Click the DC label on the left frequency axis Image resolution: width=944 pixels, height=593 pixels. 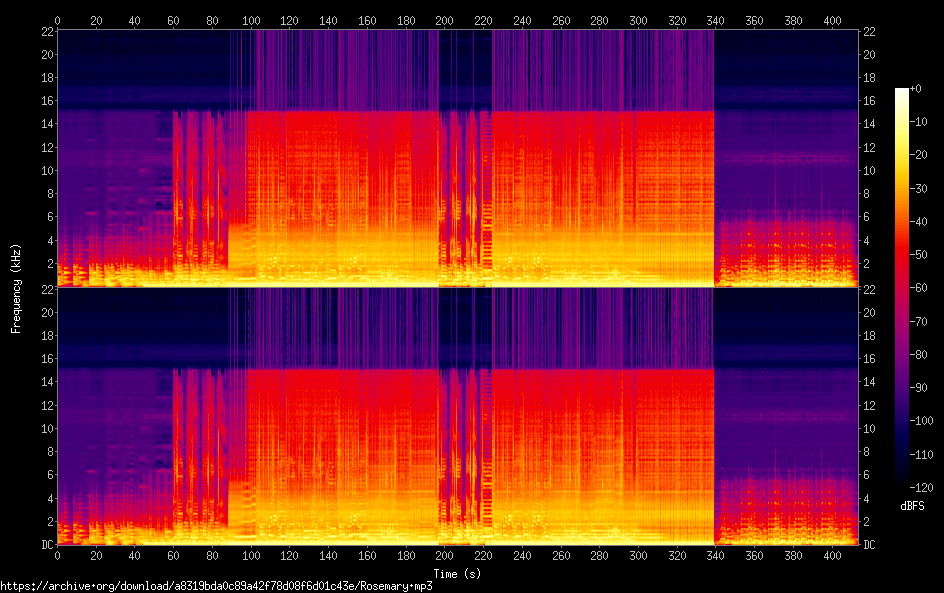pyautogui.click(x=44, y=545)
